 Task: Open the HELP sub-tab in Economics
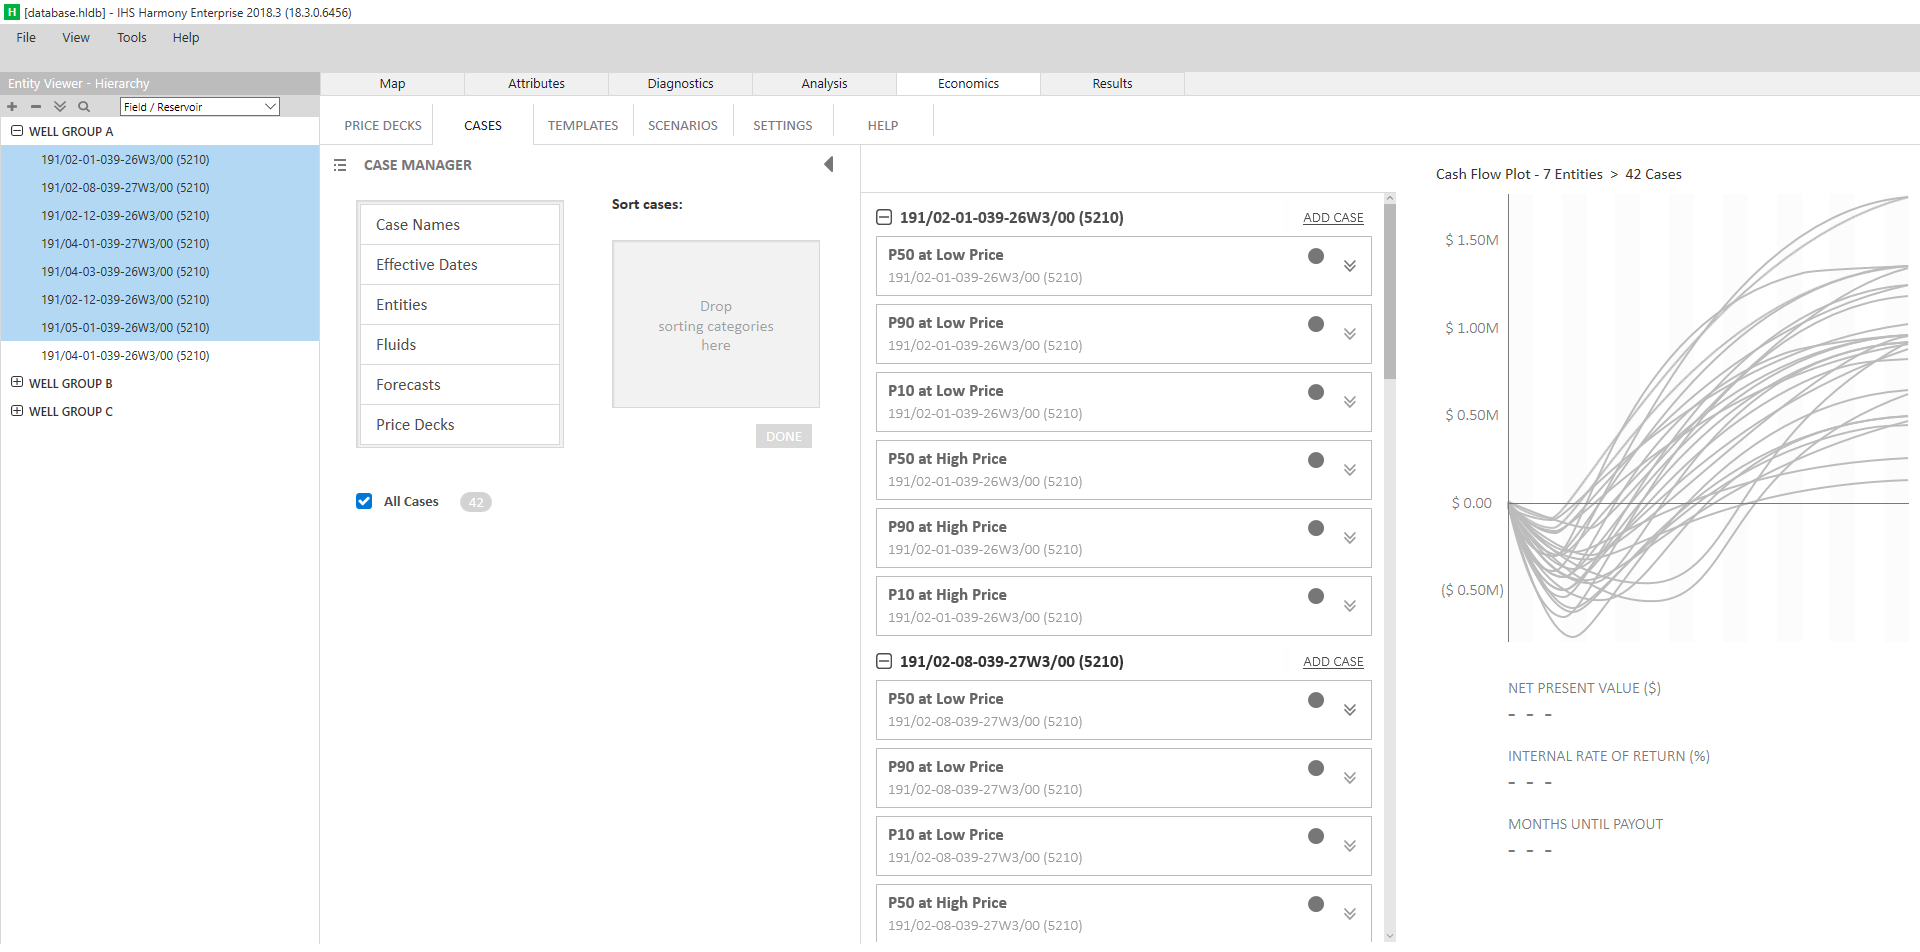[x=883, y=126]
